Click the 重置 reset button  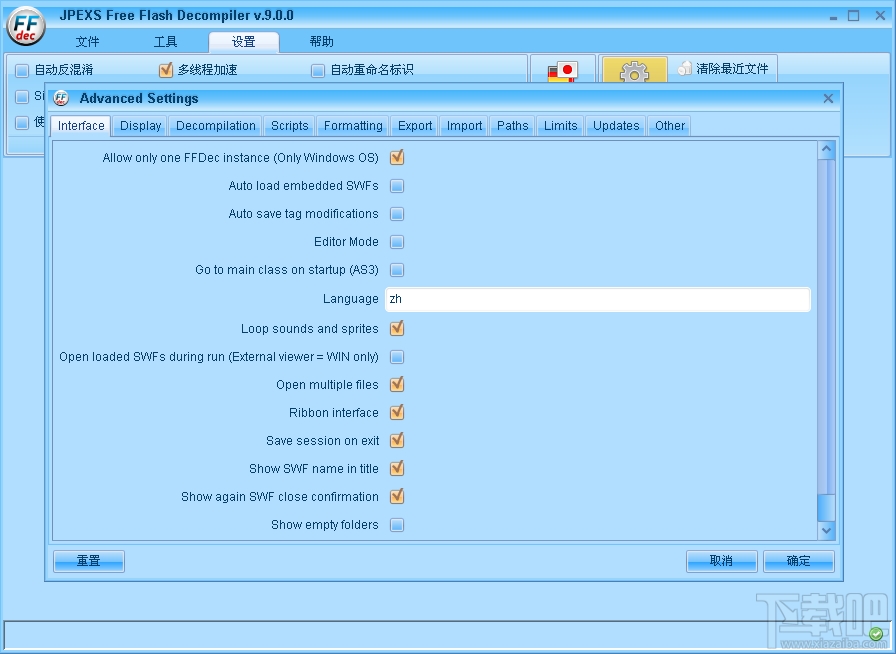[x=88, y=561]
